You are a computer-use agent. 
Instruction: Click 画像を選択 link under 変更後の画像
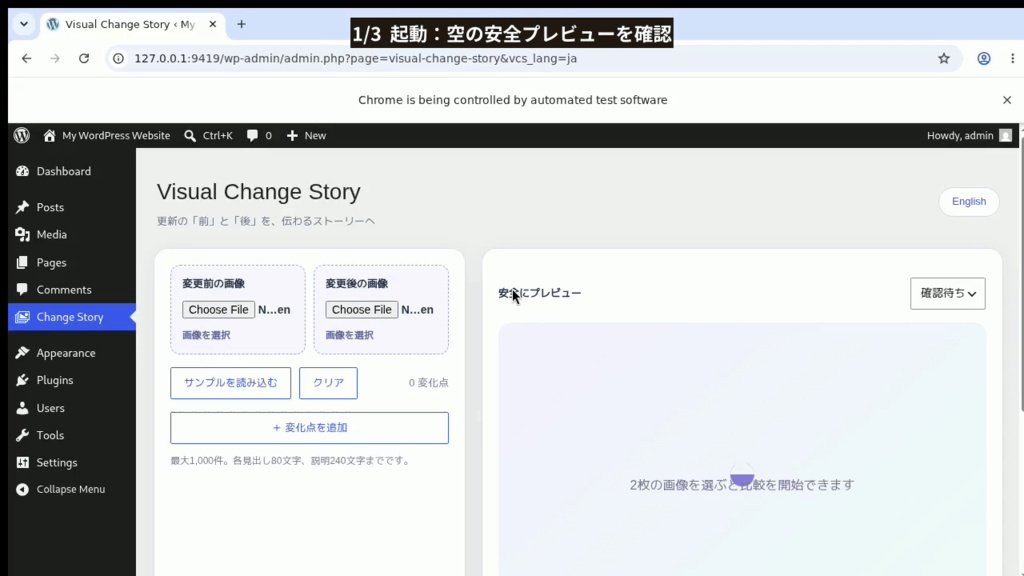[x=349, y=335]
